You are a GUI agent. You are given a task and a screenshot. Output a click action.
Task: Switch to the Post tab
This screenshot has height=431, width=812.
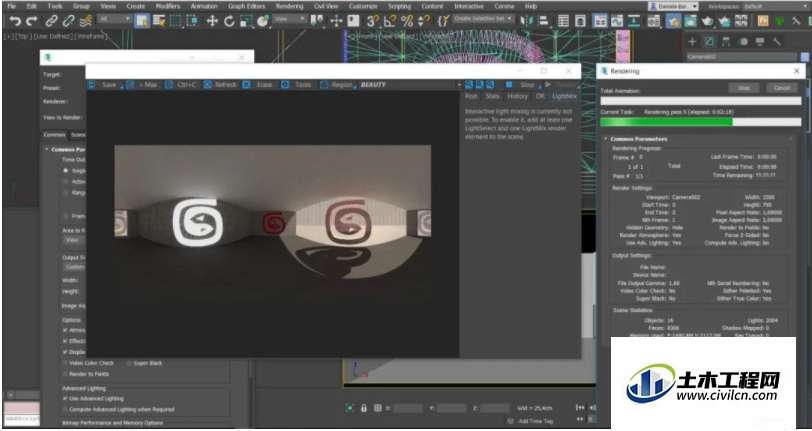pyautogui.click(x=471, y=96)
